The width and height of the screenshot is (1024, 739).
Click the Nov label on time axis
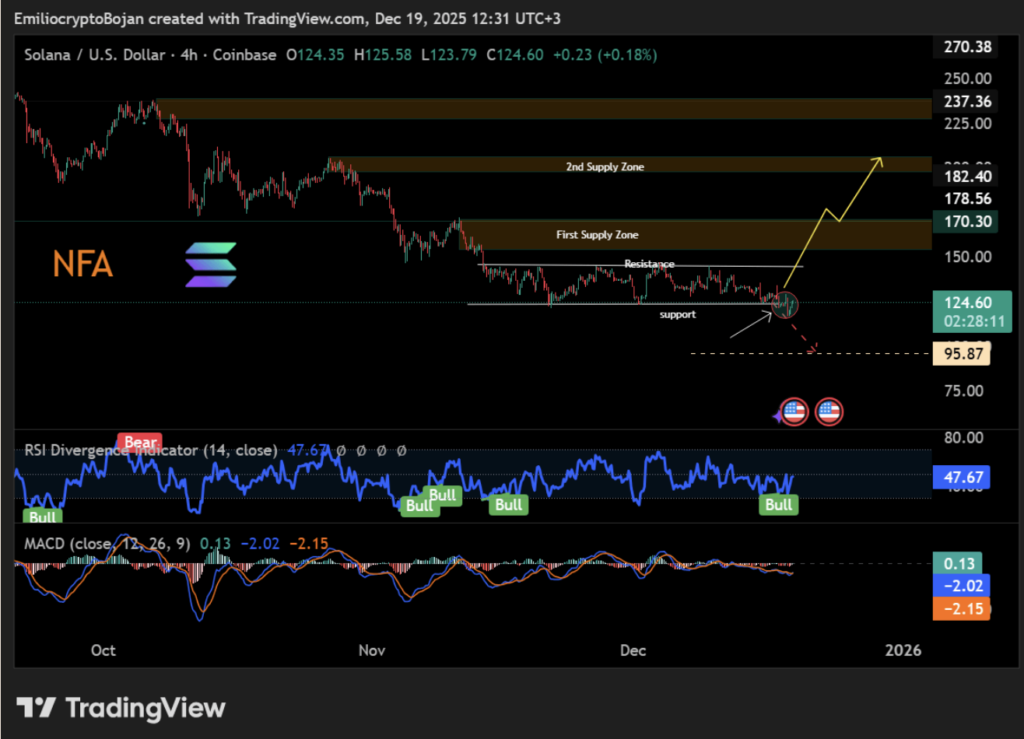[371, 650]
